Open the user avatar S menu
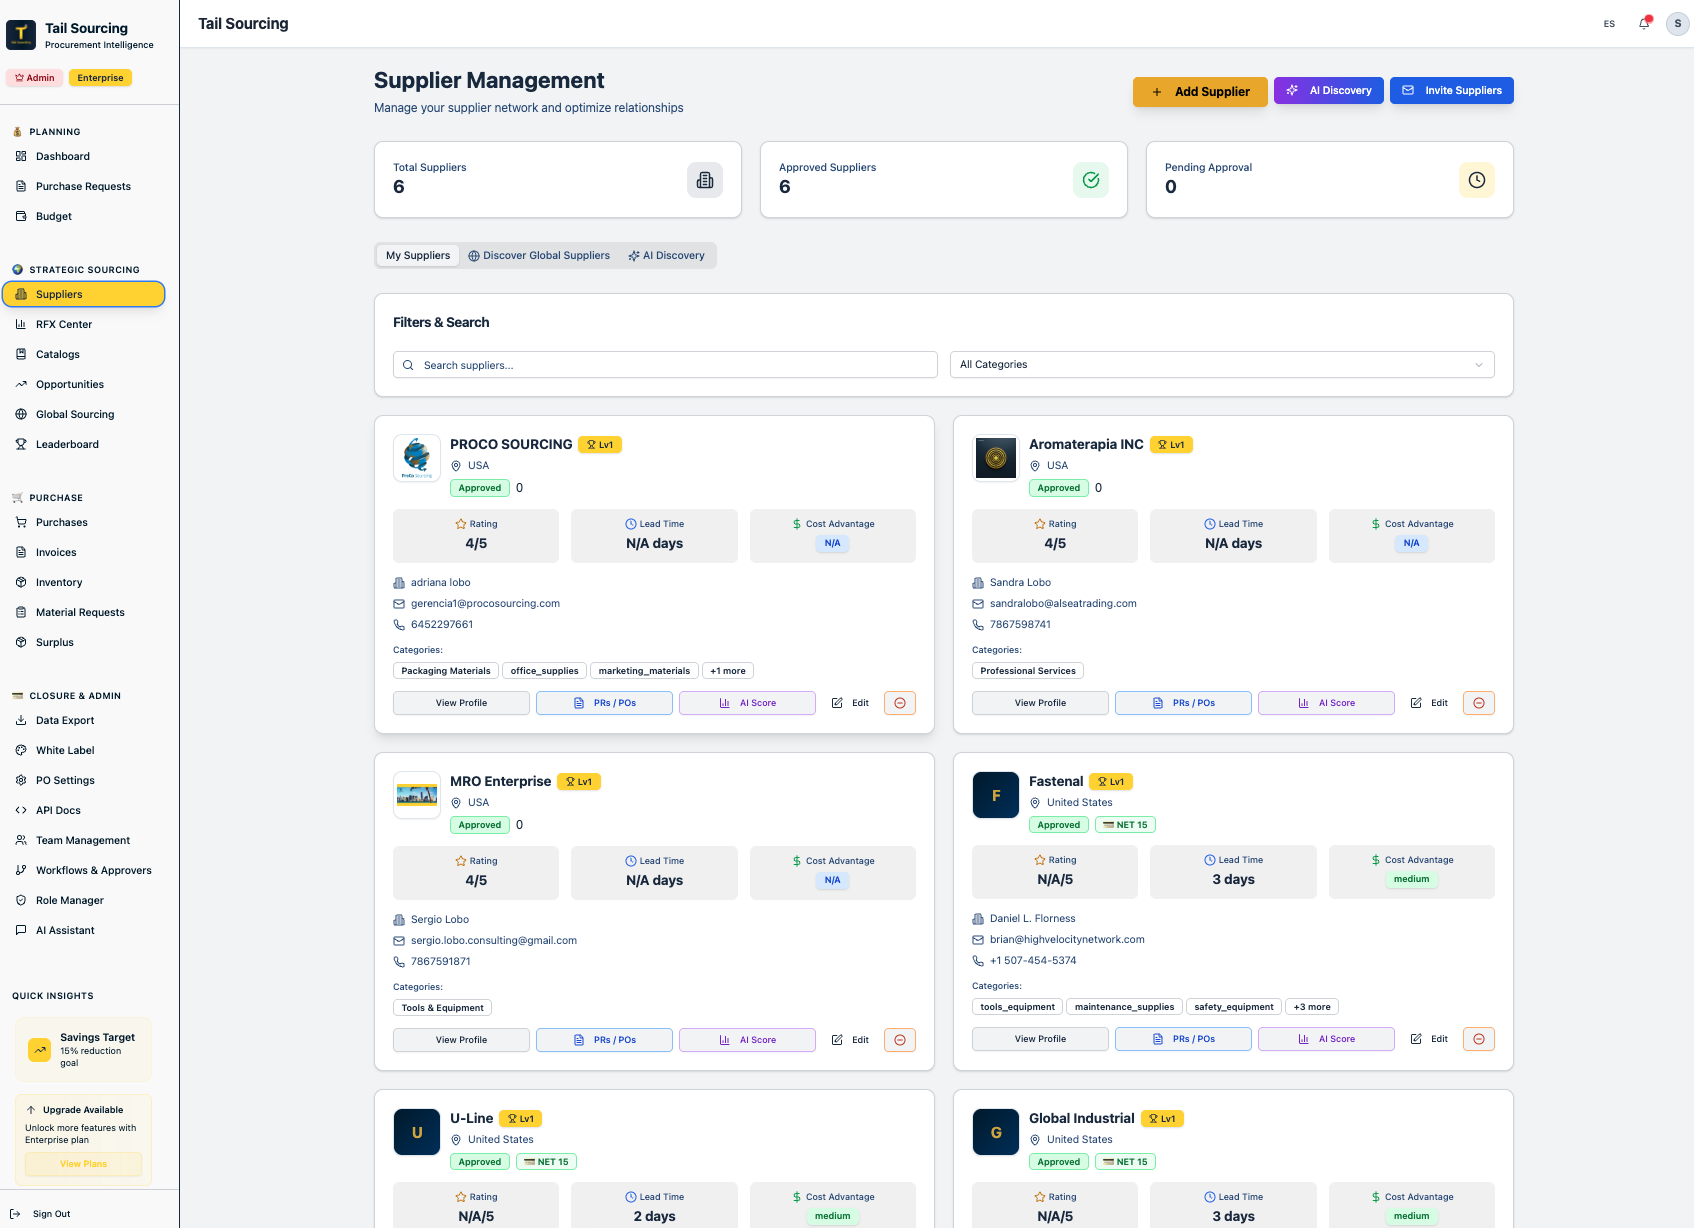Screen dimensions: 1694x1228 coord(1678,23)
